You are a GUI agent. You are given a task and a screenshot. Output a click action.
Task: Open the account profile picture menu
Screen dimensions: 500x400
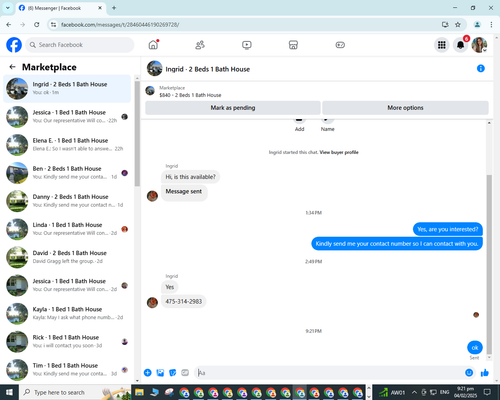point(479,45)
